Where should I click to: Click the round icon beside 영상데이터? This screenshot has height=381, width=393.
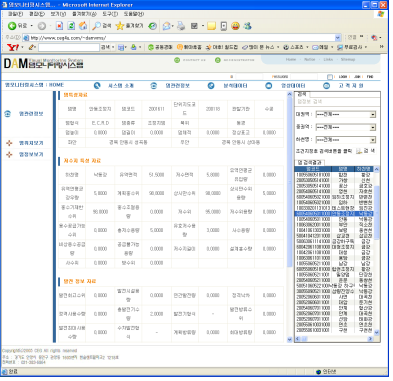[x=269, y=86]
